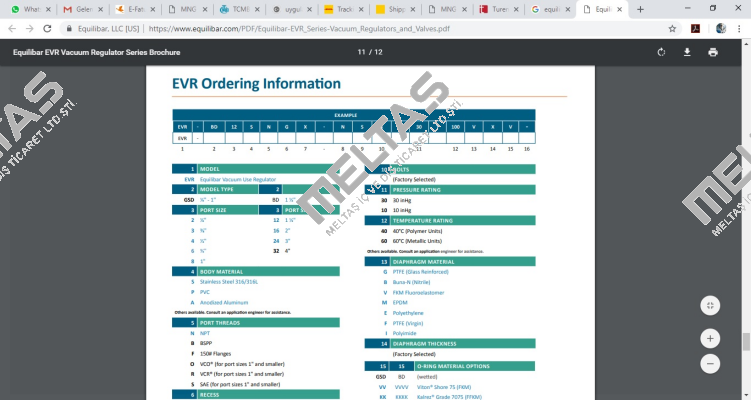751x400 pixels.
Task: Switch to the WhatsApp tab
Action: pyautogui.click(x=30, y=9)
